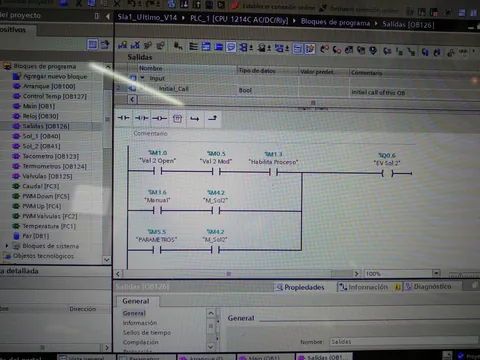Select the %M5.5 "PARAMETROS" contact
This screenshot has height=360, width=480.
pyautogui.click(x=157, y=250)
